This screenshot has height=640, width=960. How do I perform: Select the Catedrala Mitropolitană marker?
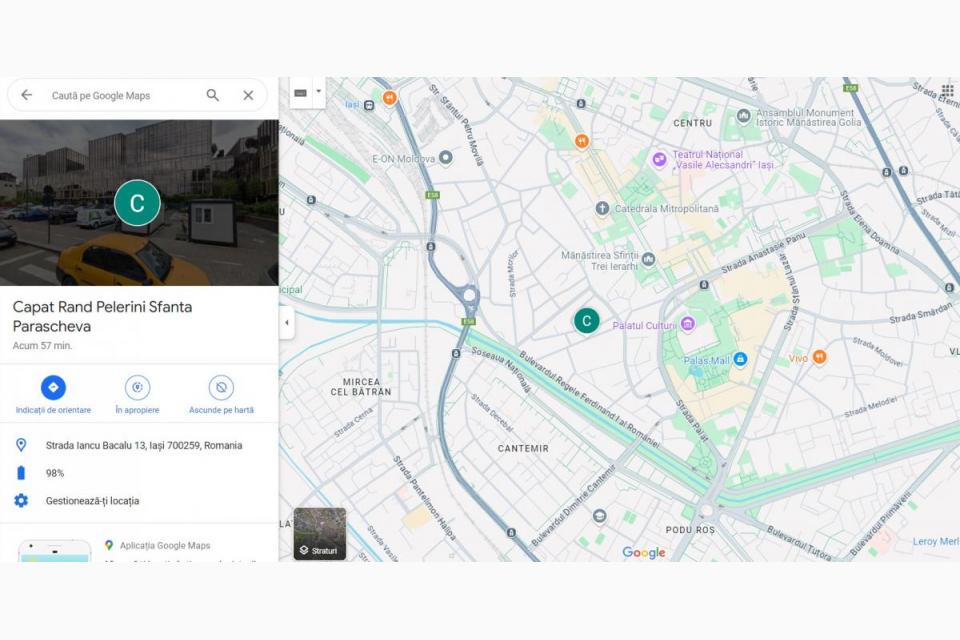pos(602,208)
